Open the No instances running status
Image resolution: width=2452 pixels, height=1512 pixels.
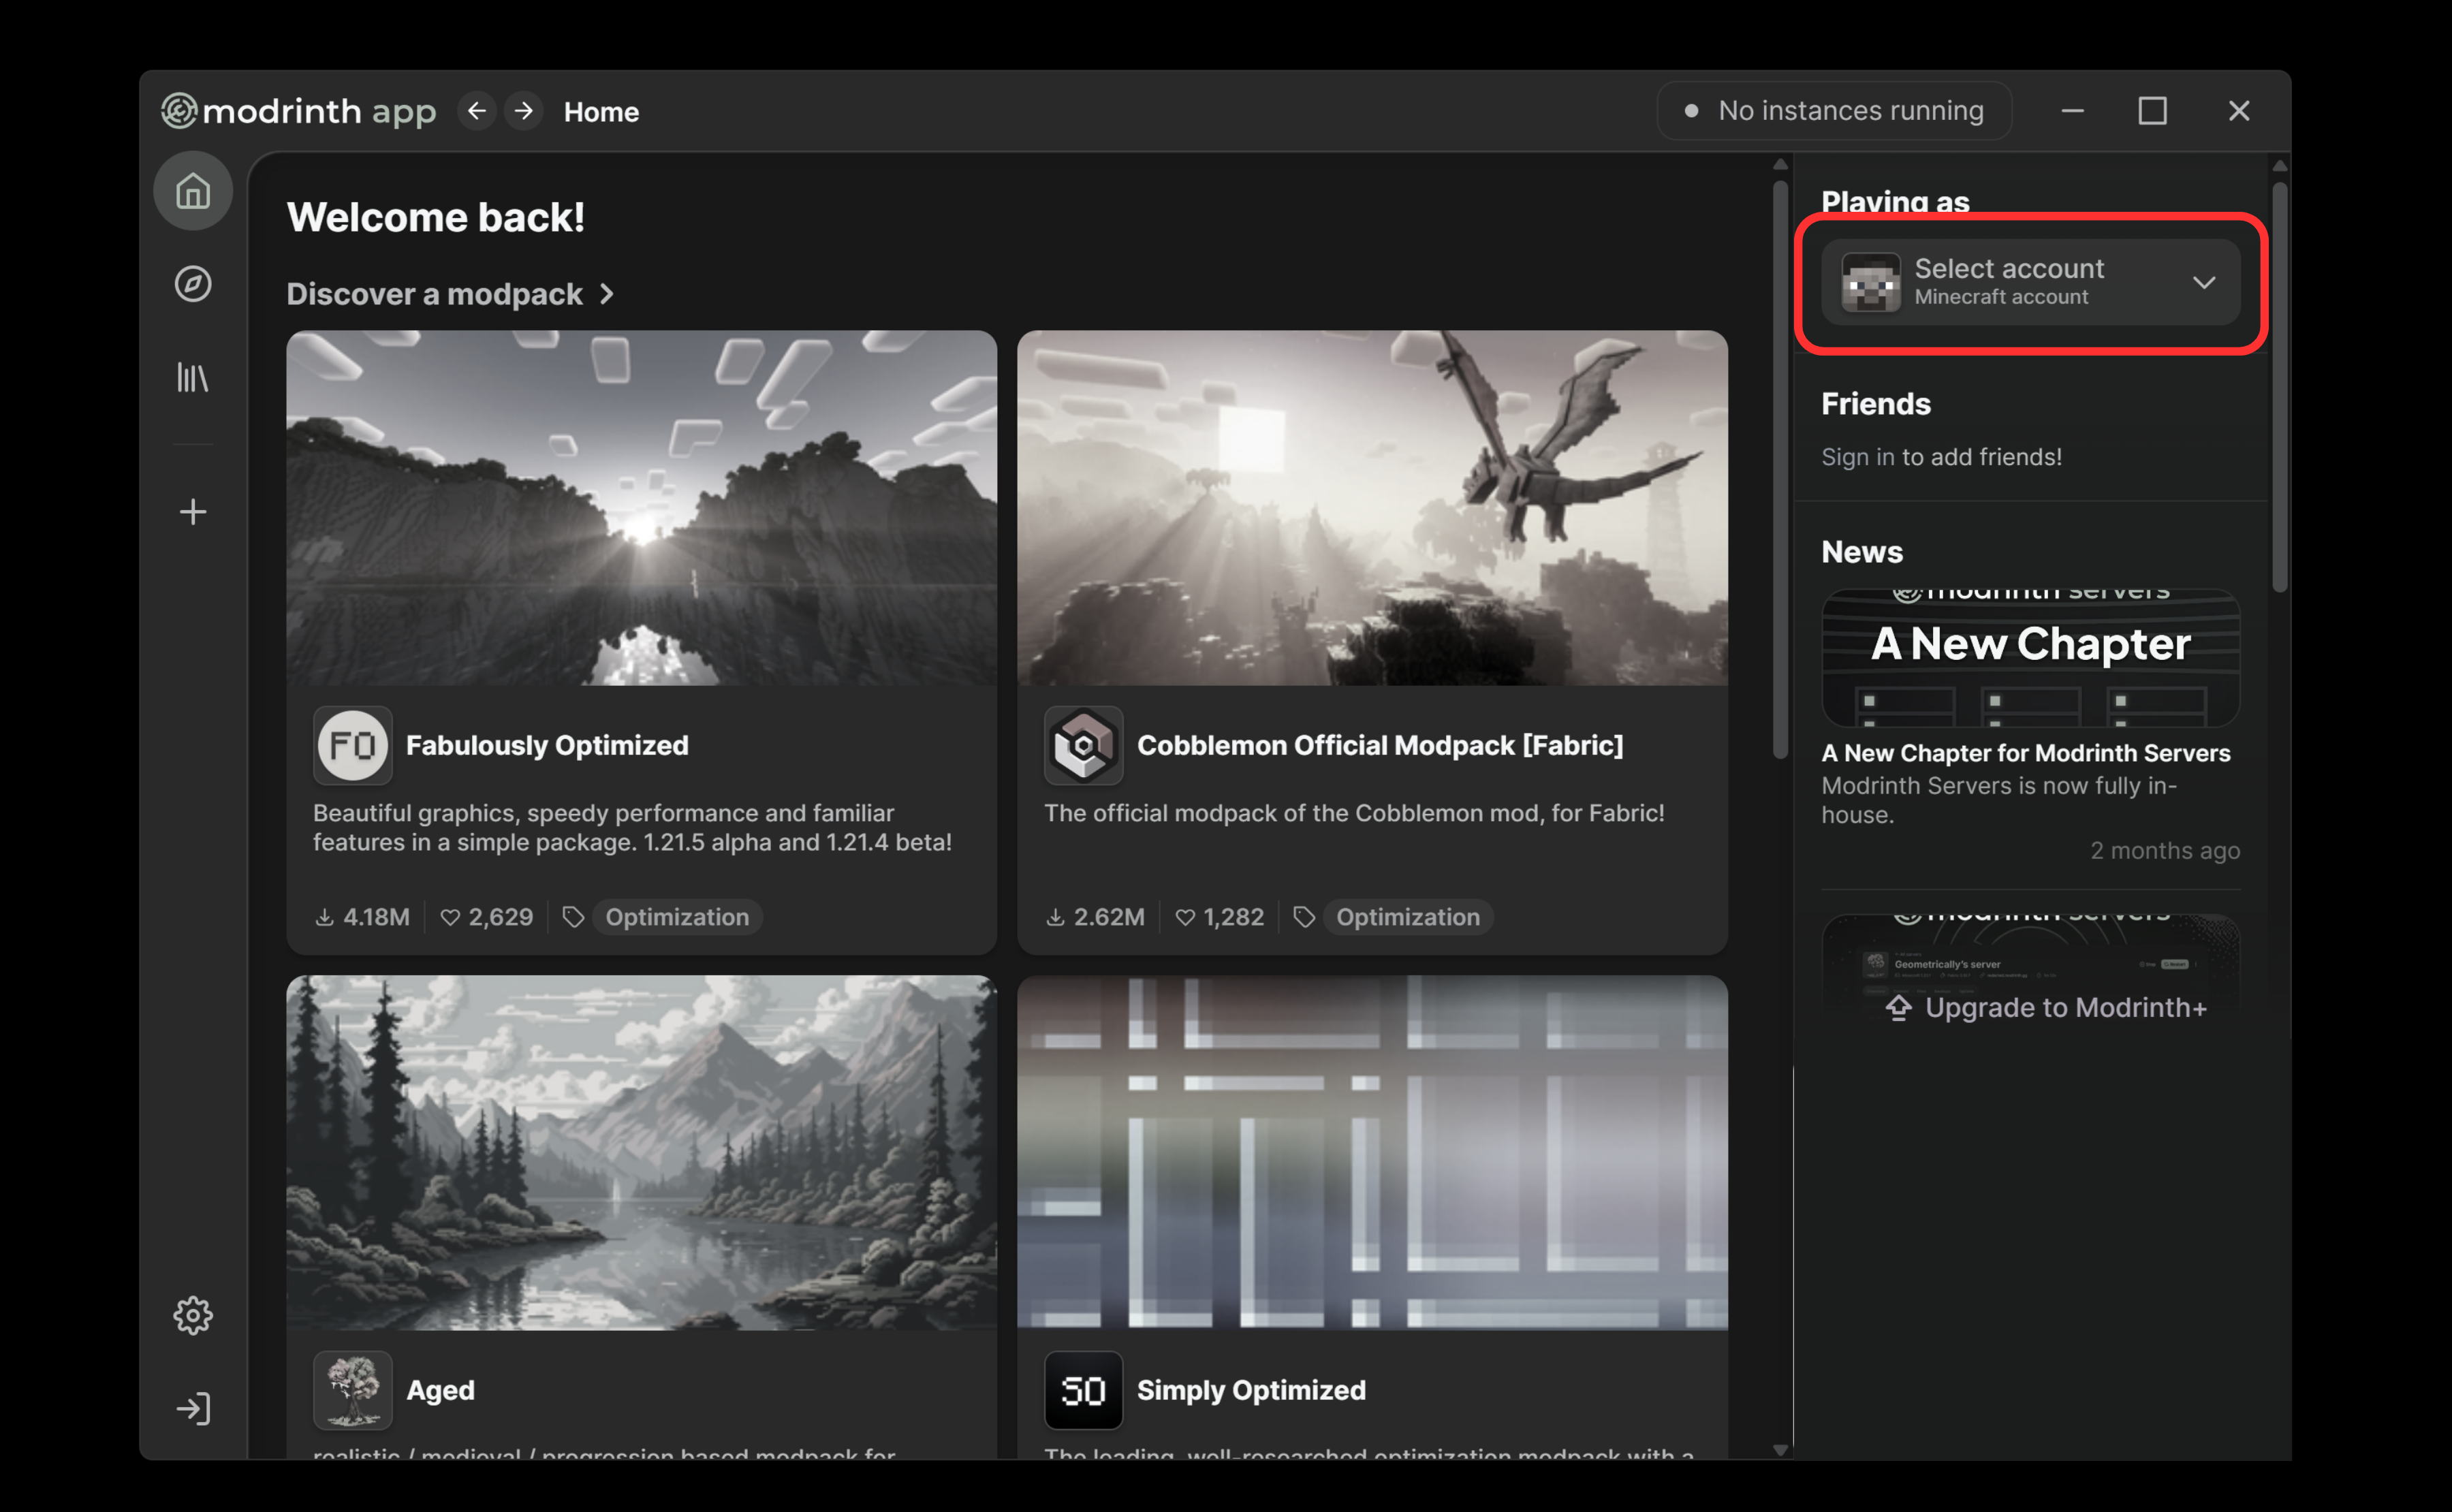(1834, 111)
